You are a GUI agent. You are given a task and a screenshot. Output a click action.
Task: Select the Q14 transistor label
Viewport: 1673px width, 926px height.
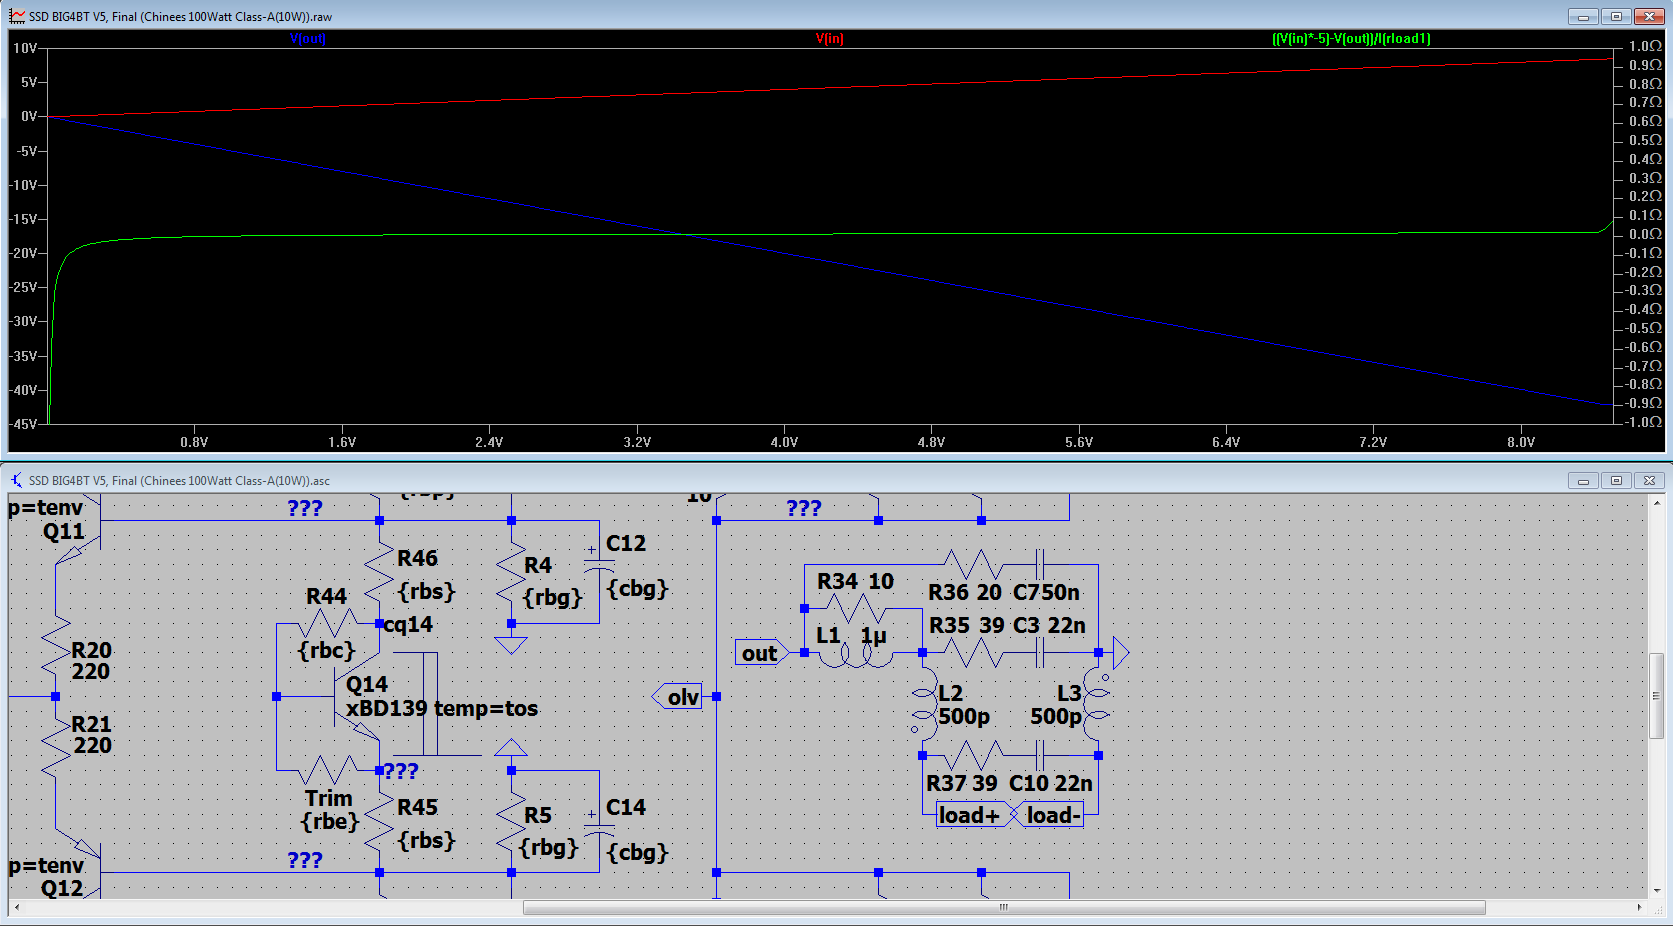click(x=367, y=684)
